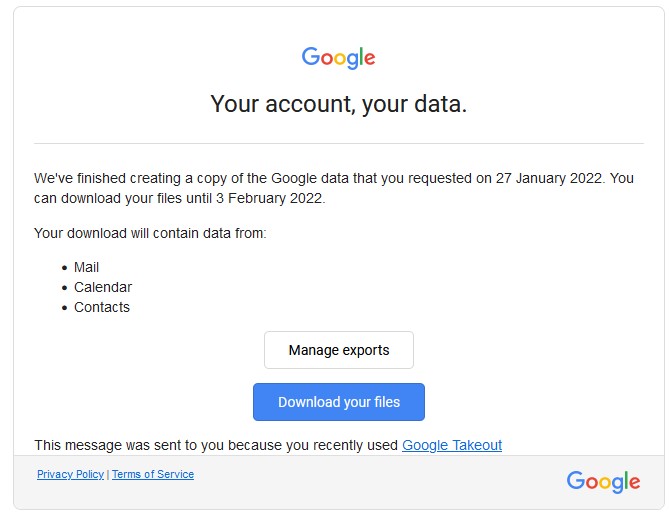Click the Calendar list item
Image resolution: width=670 pixels, height=517 pixels.
point(103,287)
